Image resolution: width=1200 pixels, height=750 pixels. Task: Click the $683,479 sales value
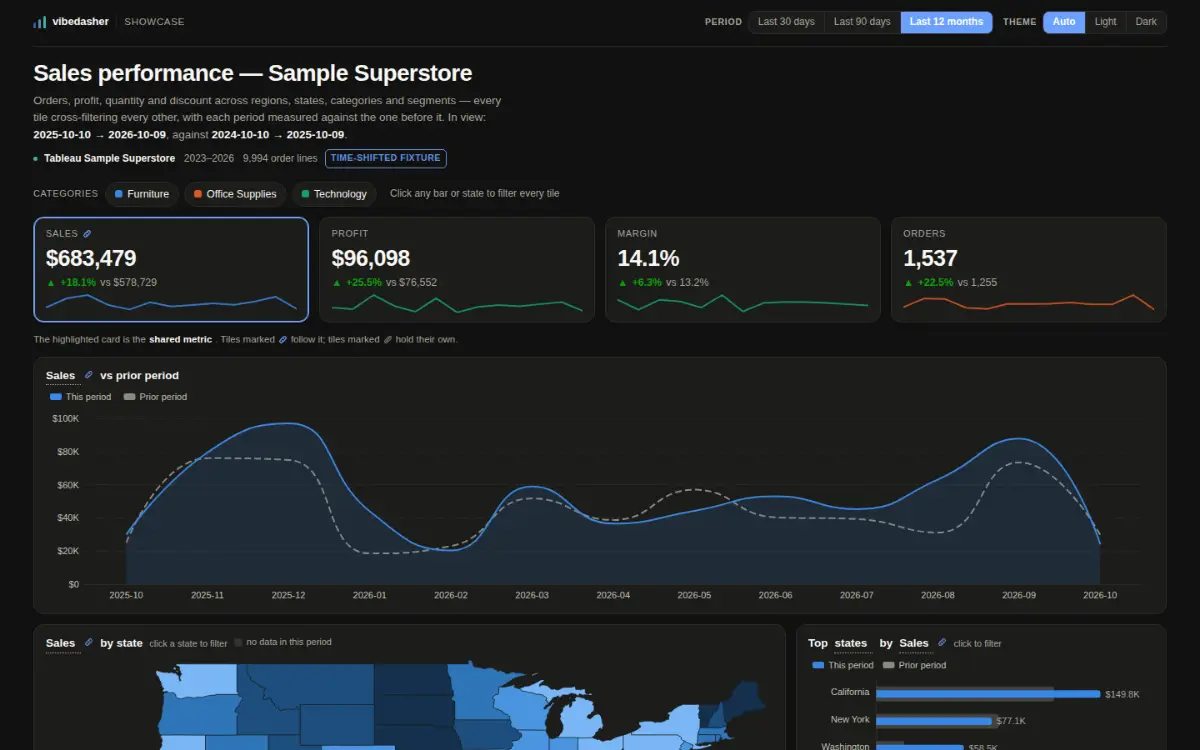[91, 258]
